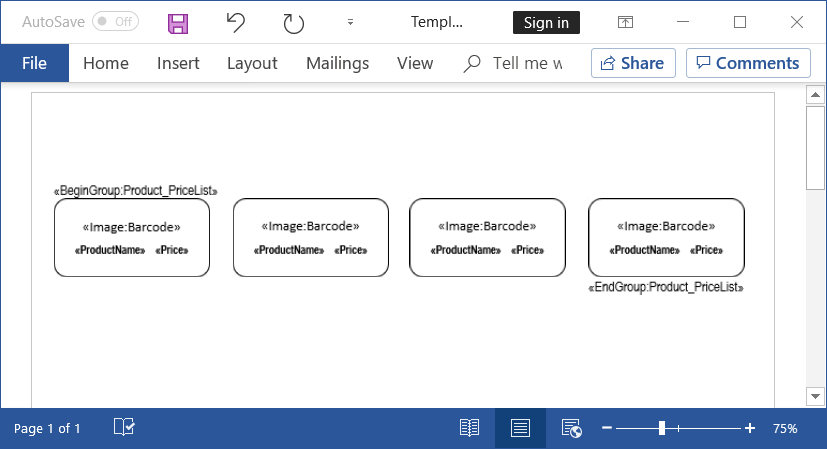Toggle the AutoSave switch

[115, 22]
